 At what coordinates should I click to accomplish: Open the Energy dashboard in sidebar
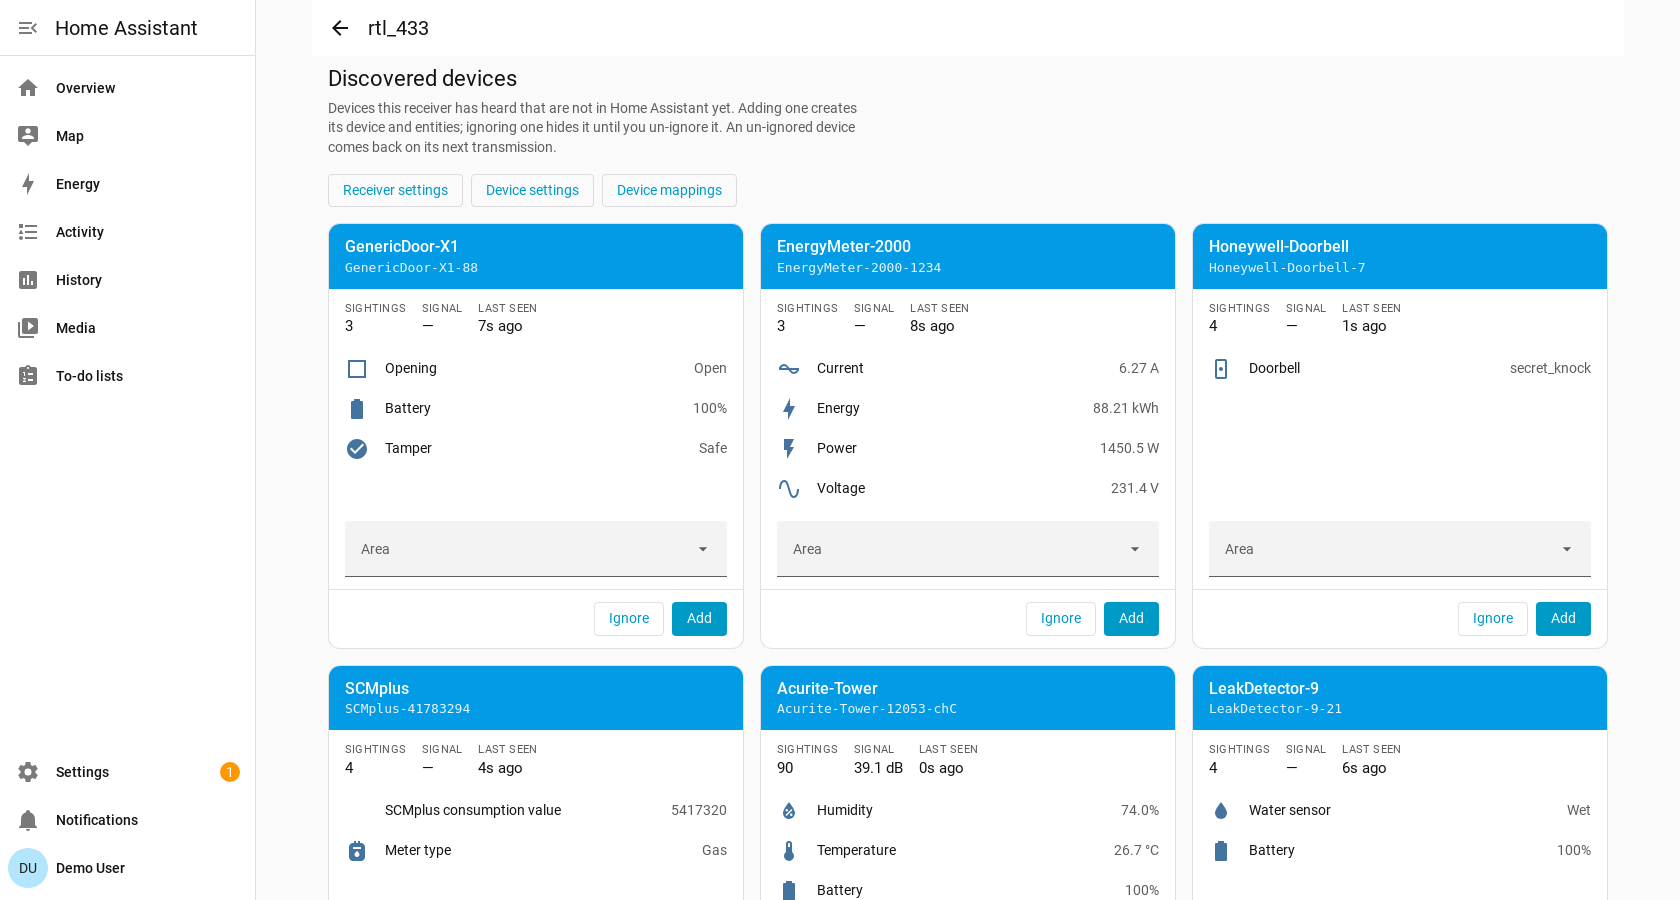pos(128,184)
